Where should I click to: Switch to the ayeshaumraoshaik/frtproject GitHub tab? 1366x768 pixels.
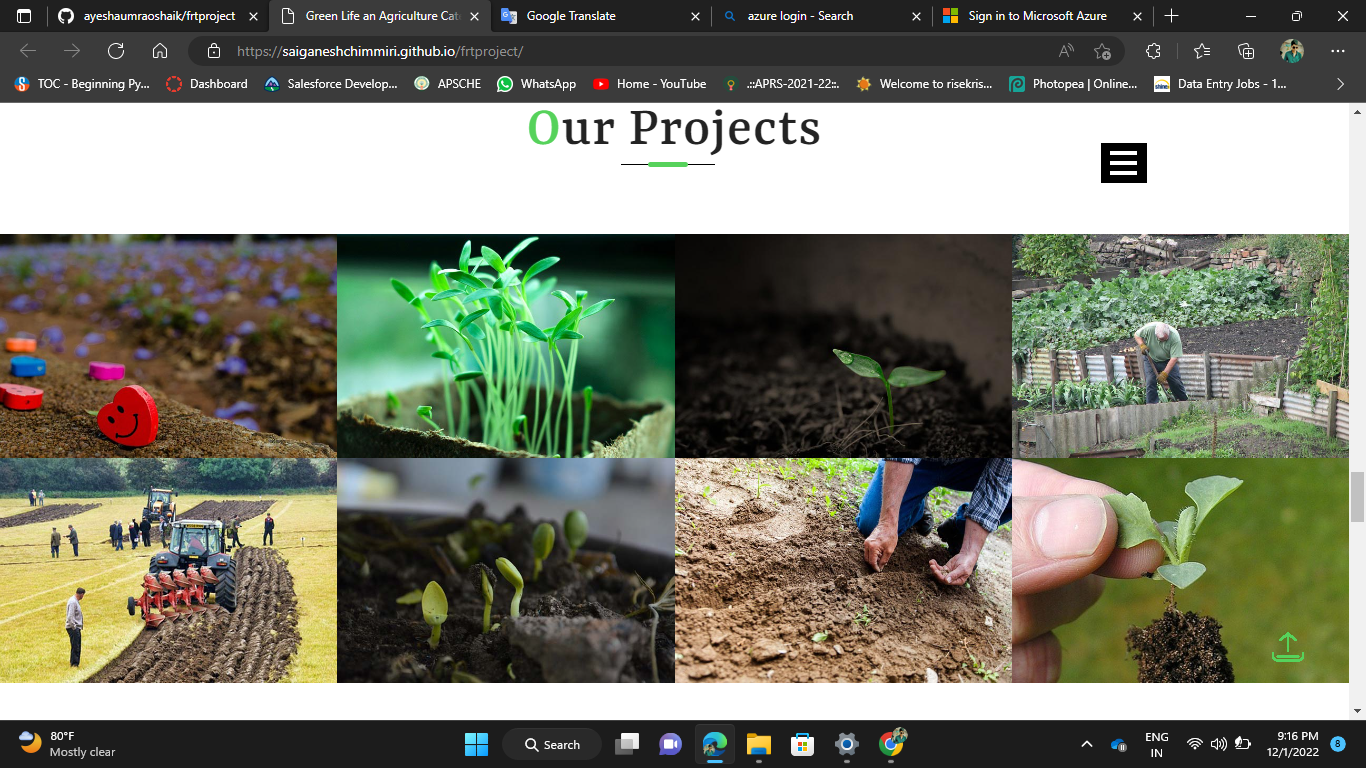pyautogui.click(x=158, y=16)
